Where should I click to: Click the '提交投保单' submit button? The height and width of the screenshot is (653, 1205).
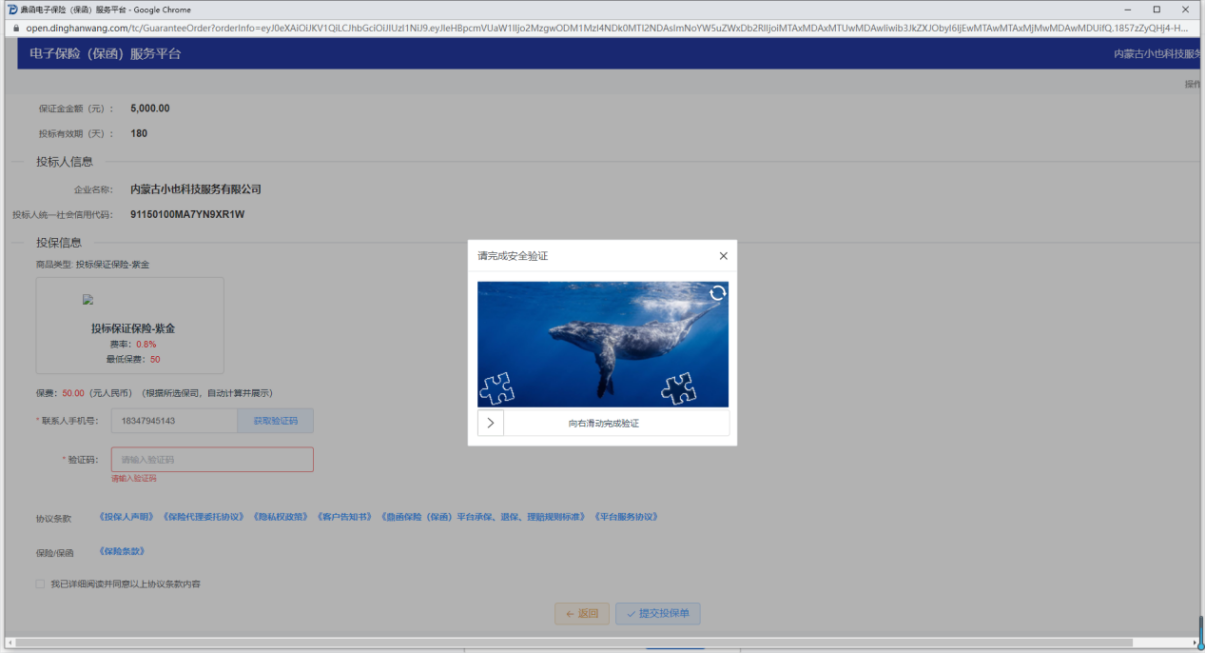(658, 613)
